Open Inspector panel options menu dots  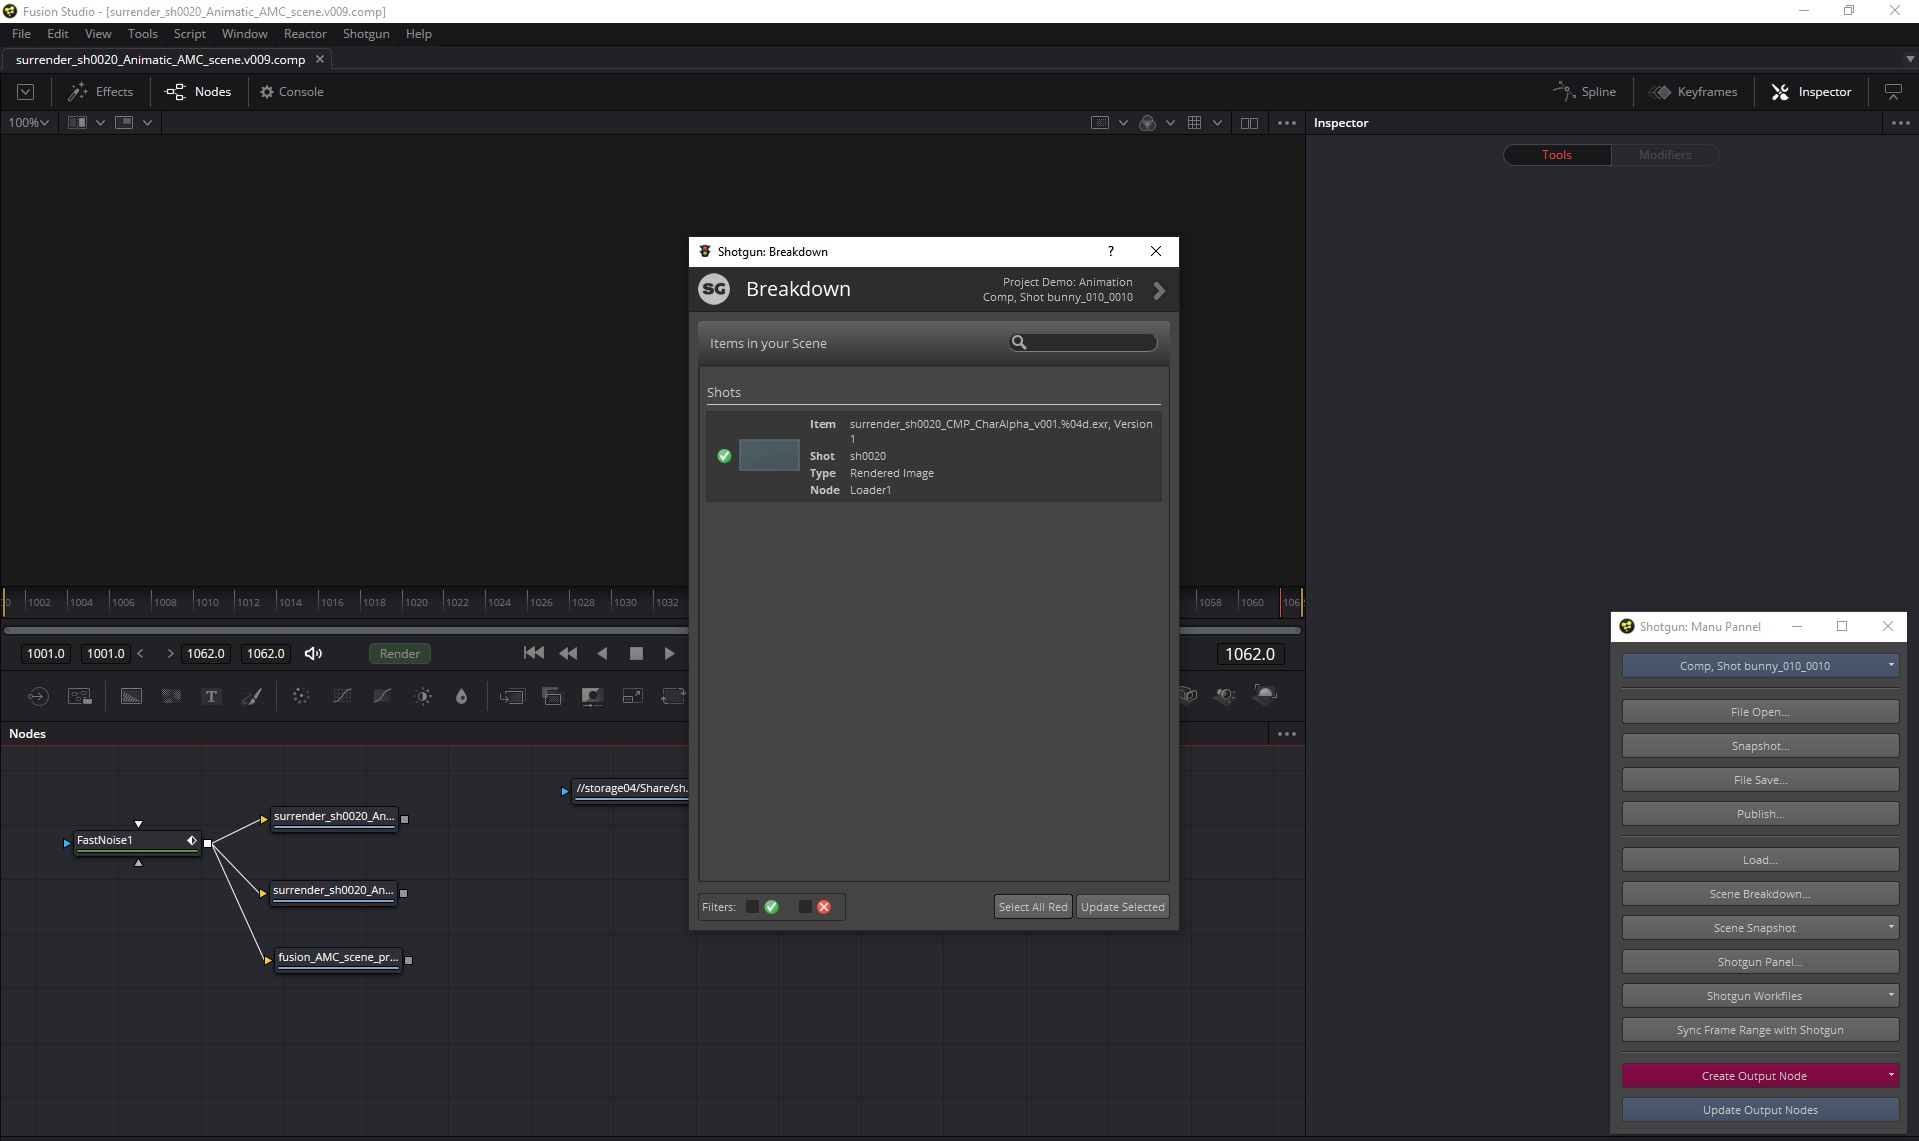[x=1900, y=123]
